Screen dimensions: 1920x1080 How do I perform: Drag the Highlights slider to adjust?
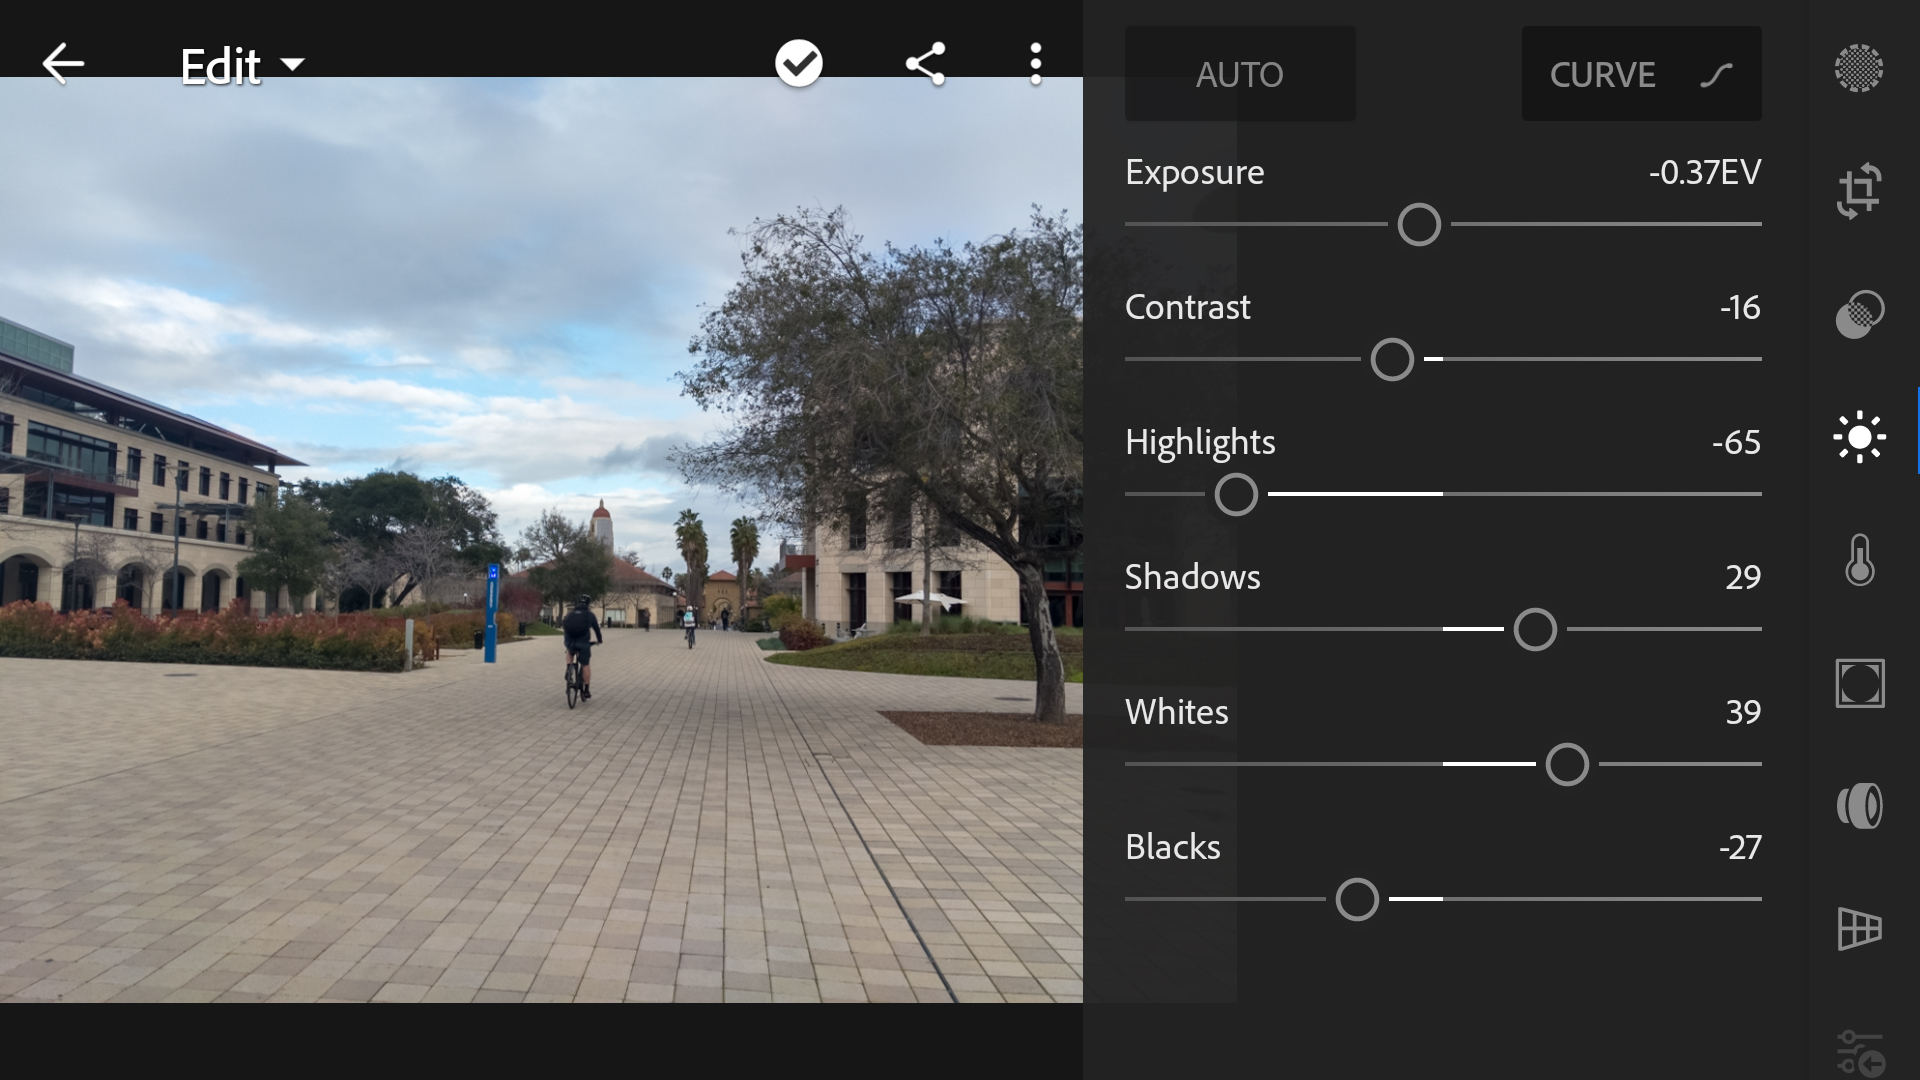click(x=1236, y=493)
